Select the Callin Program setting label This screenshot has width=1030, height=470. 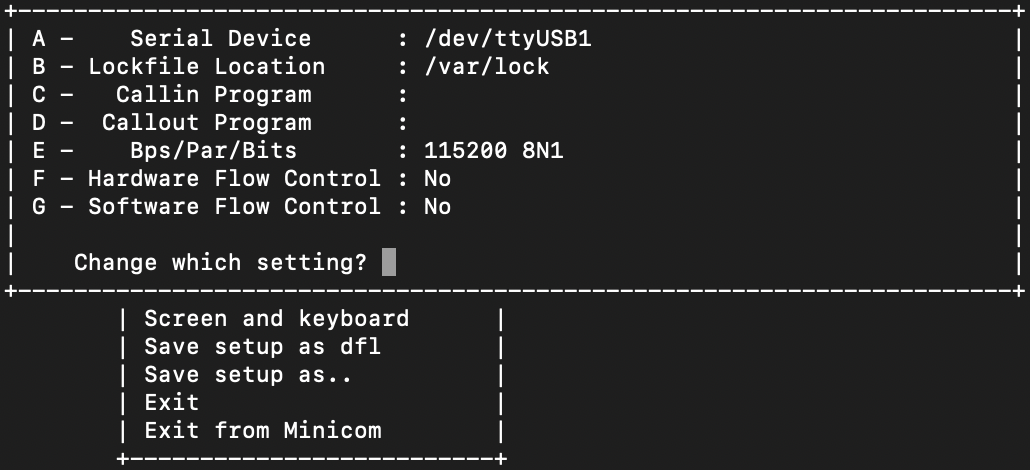(x=213, y=95)
